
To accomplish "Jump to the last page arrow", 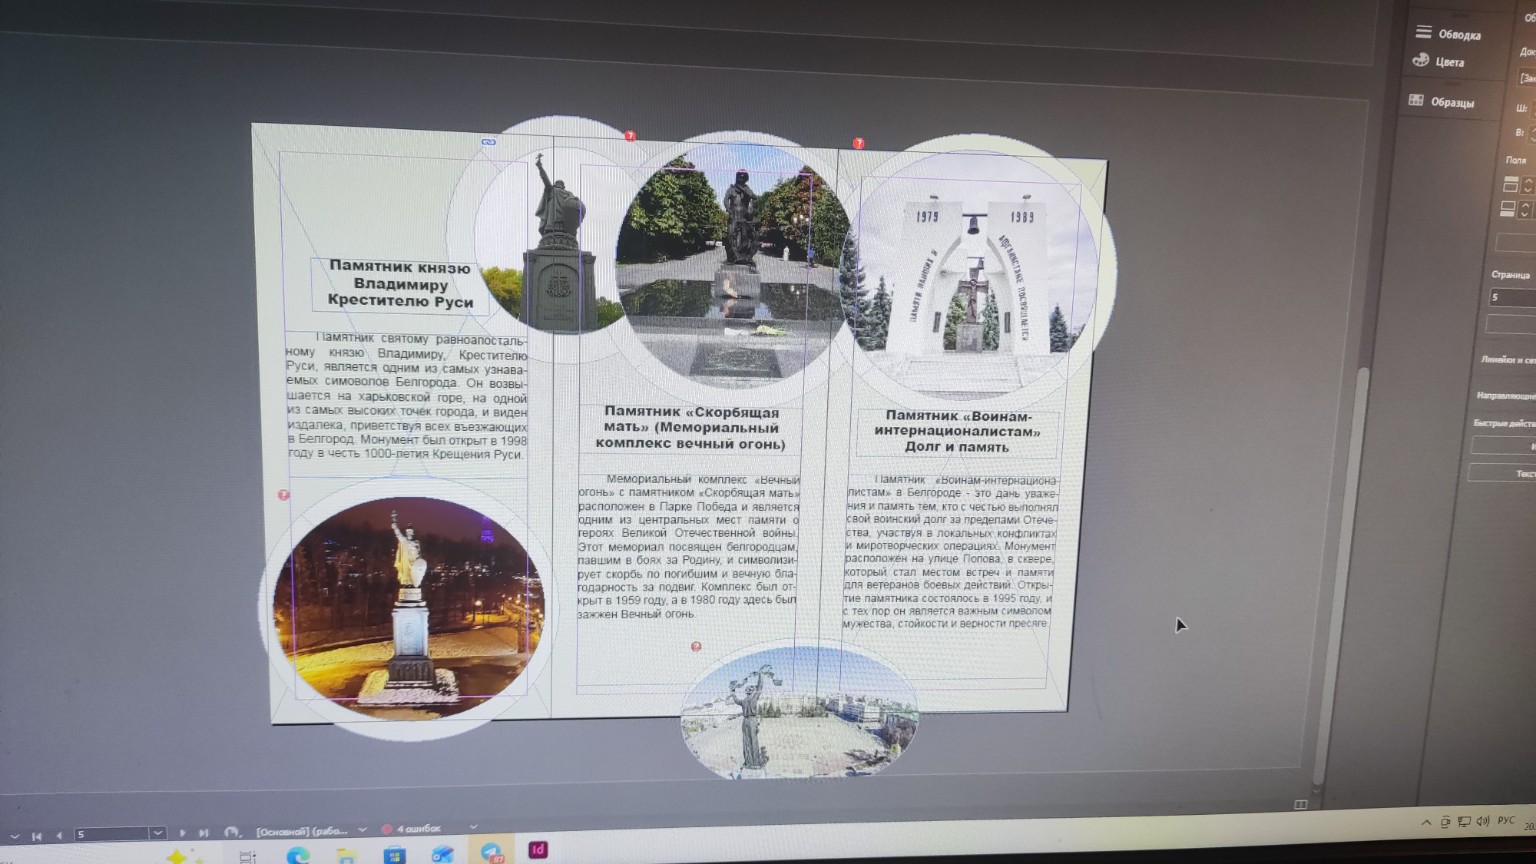I will tap(204, 832).
